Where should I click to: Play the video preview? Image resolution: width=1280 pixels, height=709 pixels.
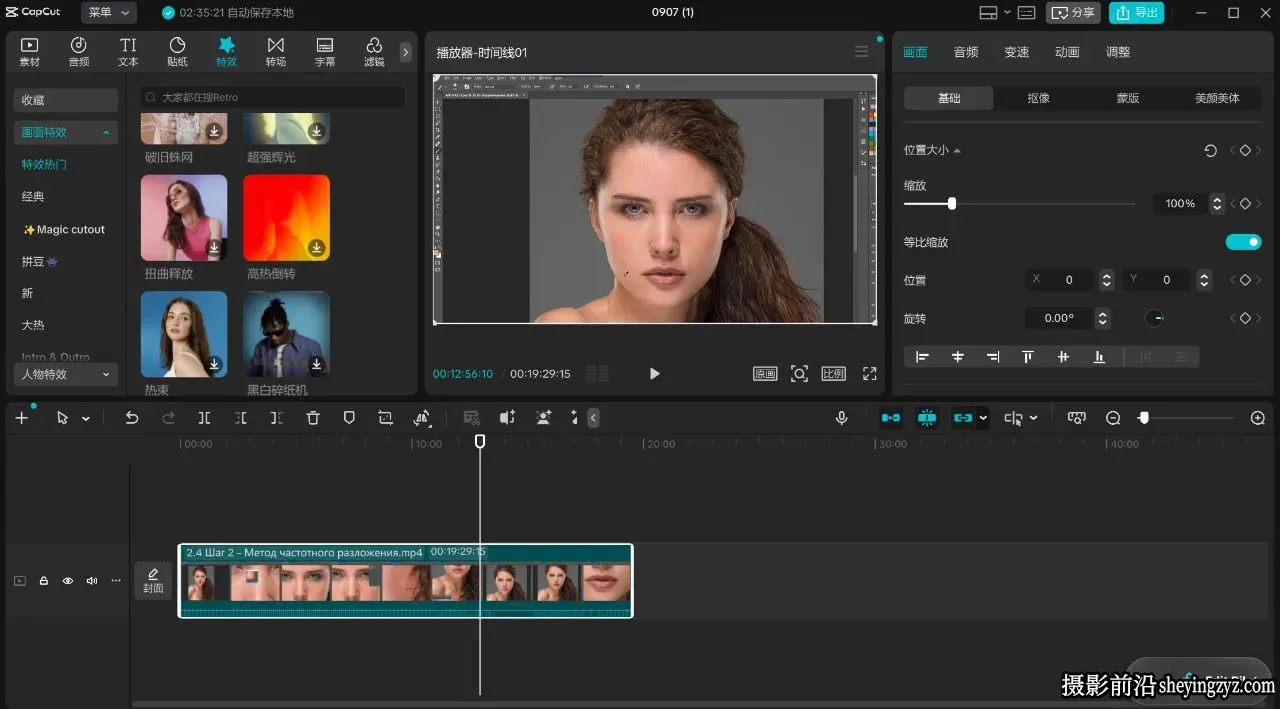tap(654, 373)
